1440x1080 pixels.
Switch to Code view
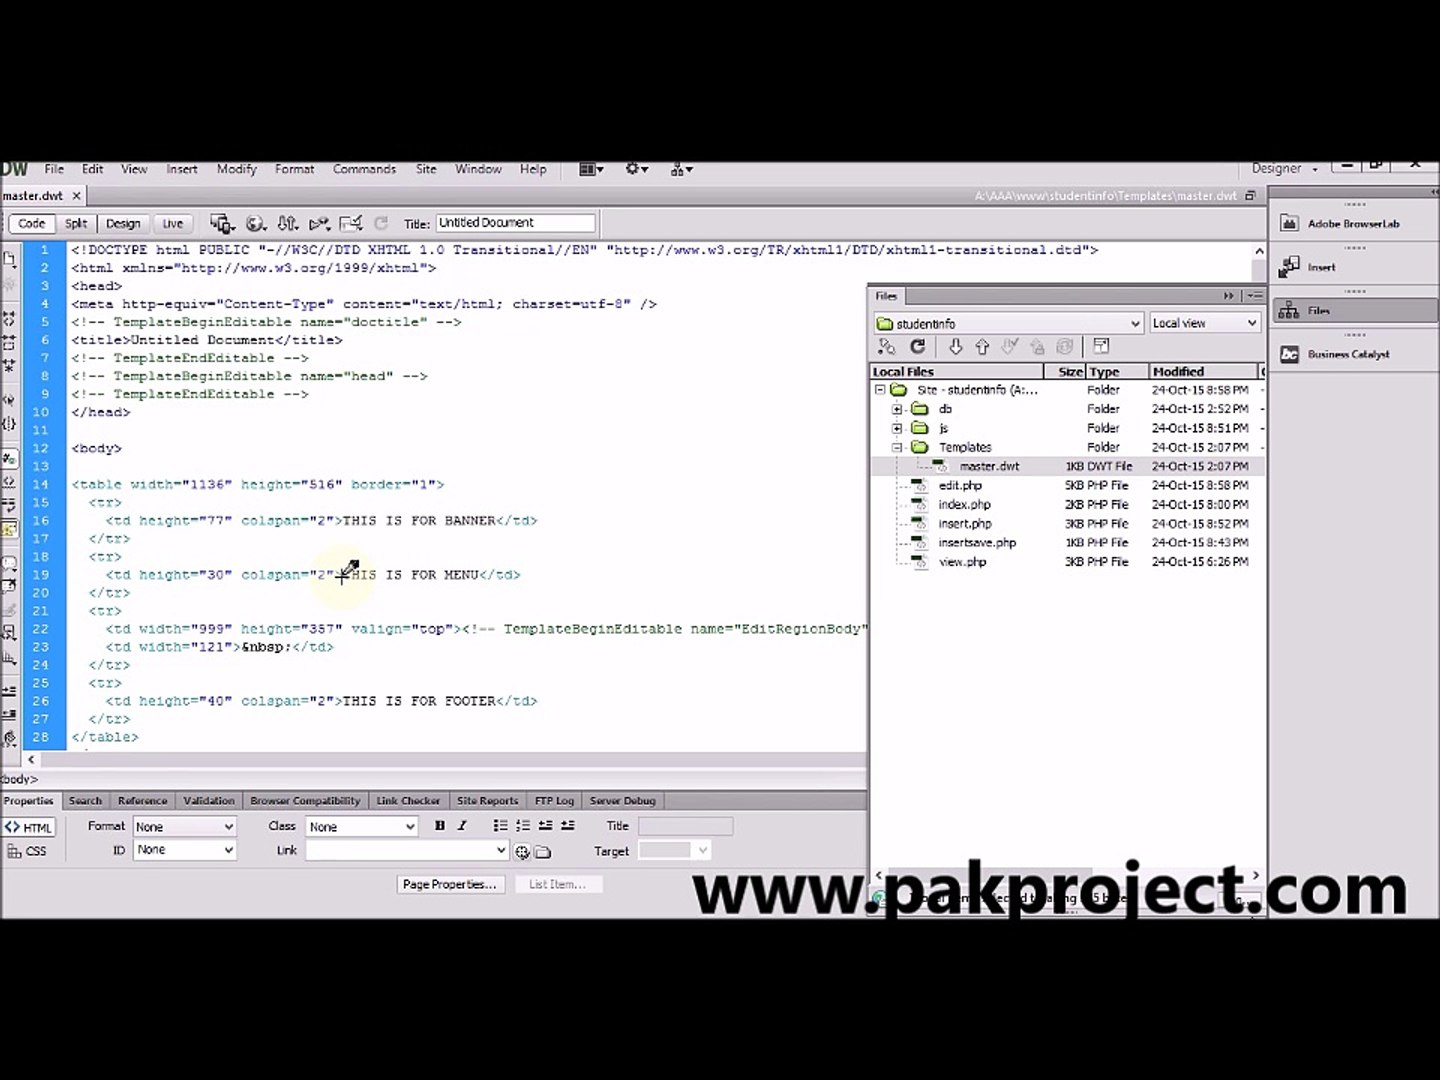31,224
